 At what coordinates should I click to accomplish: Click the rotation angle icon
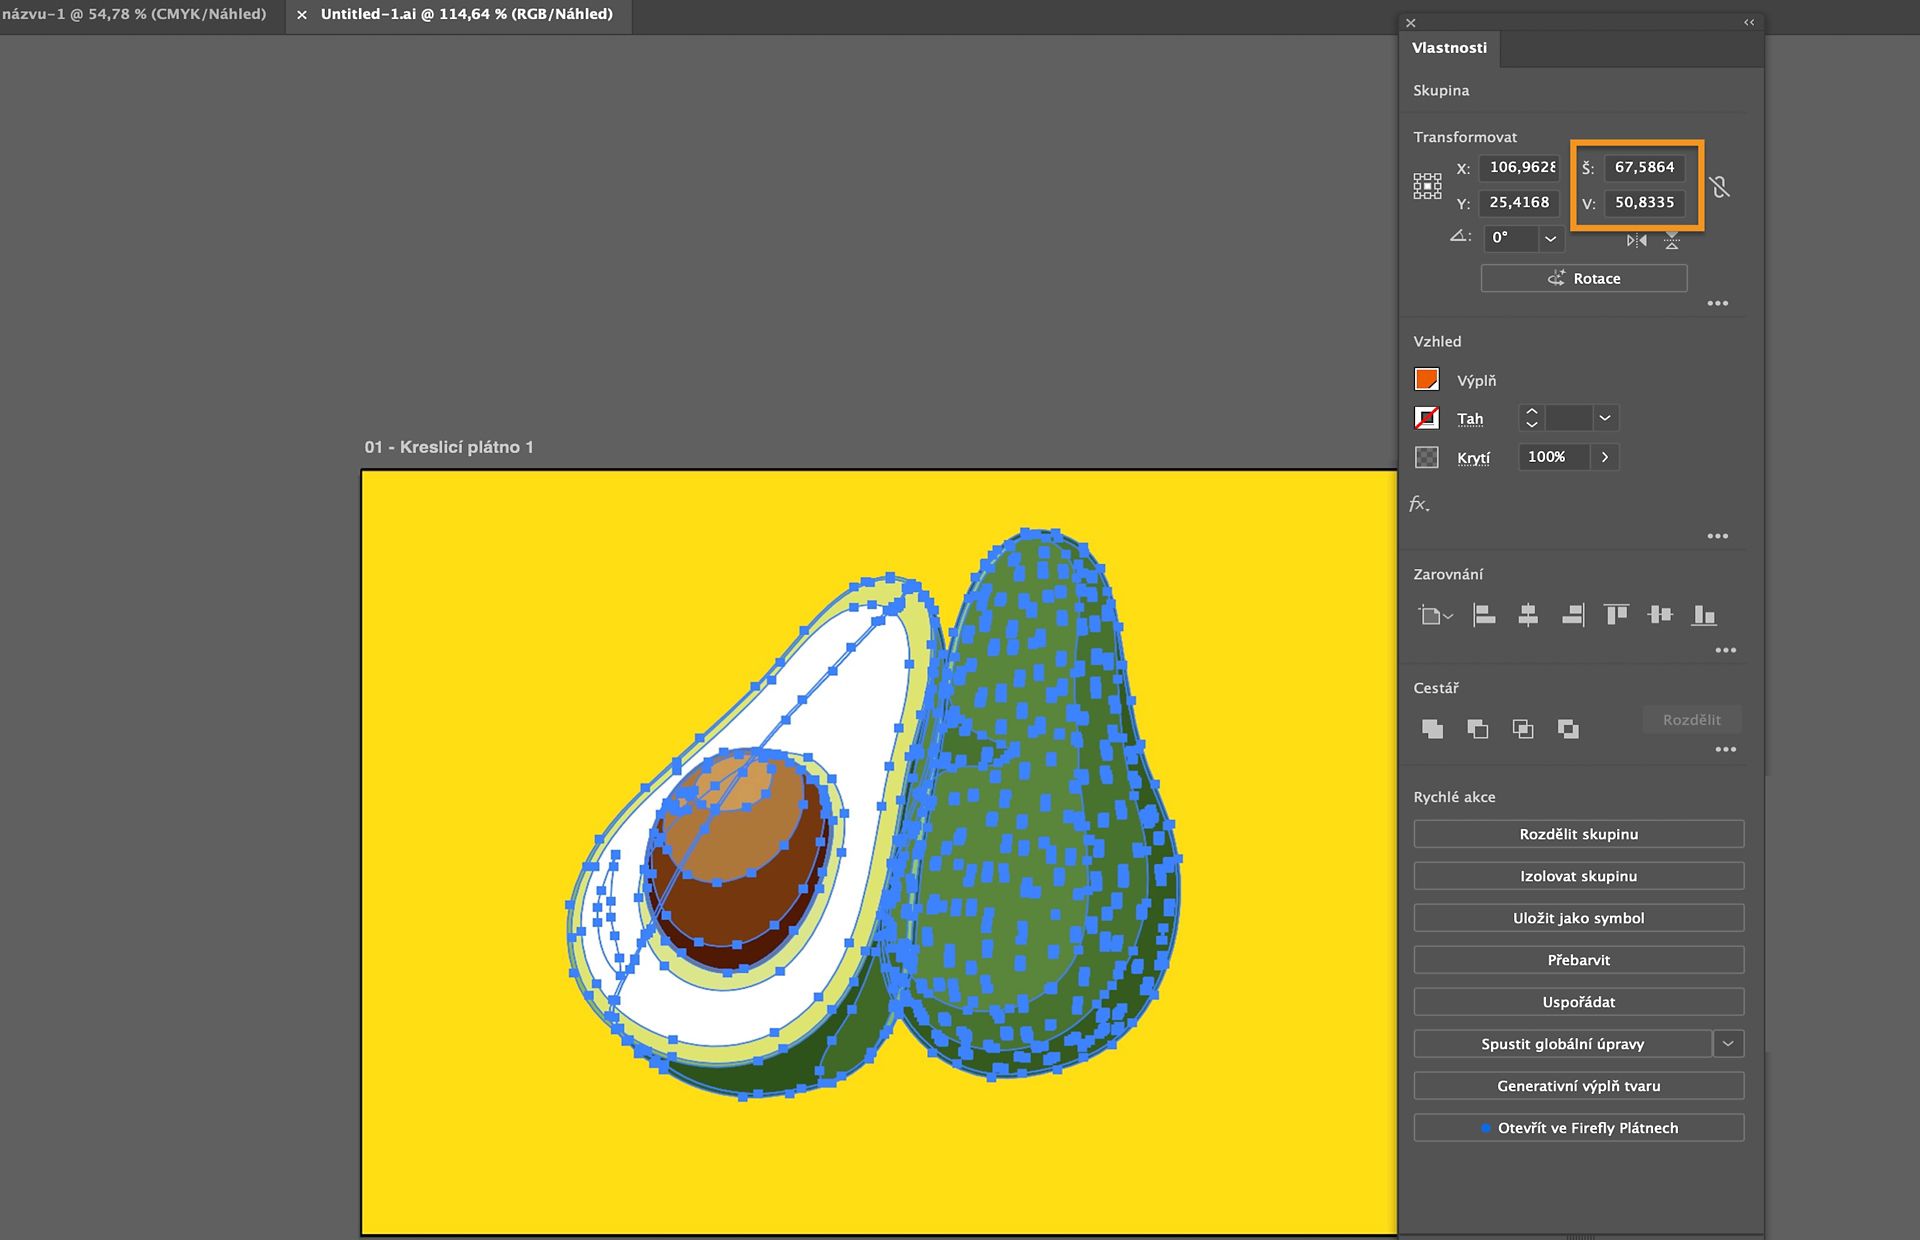point(1460,237)
